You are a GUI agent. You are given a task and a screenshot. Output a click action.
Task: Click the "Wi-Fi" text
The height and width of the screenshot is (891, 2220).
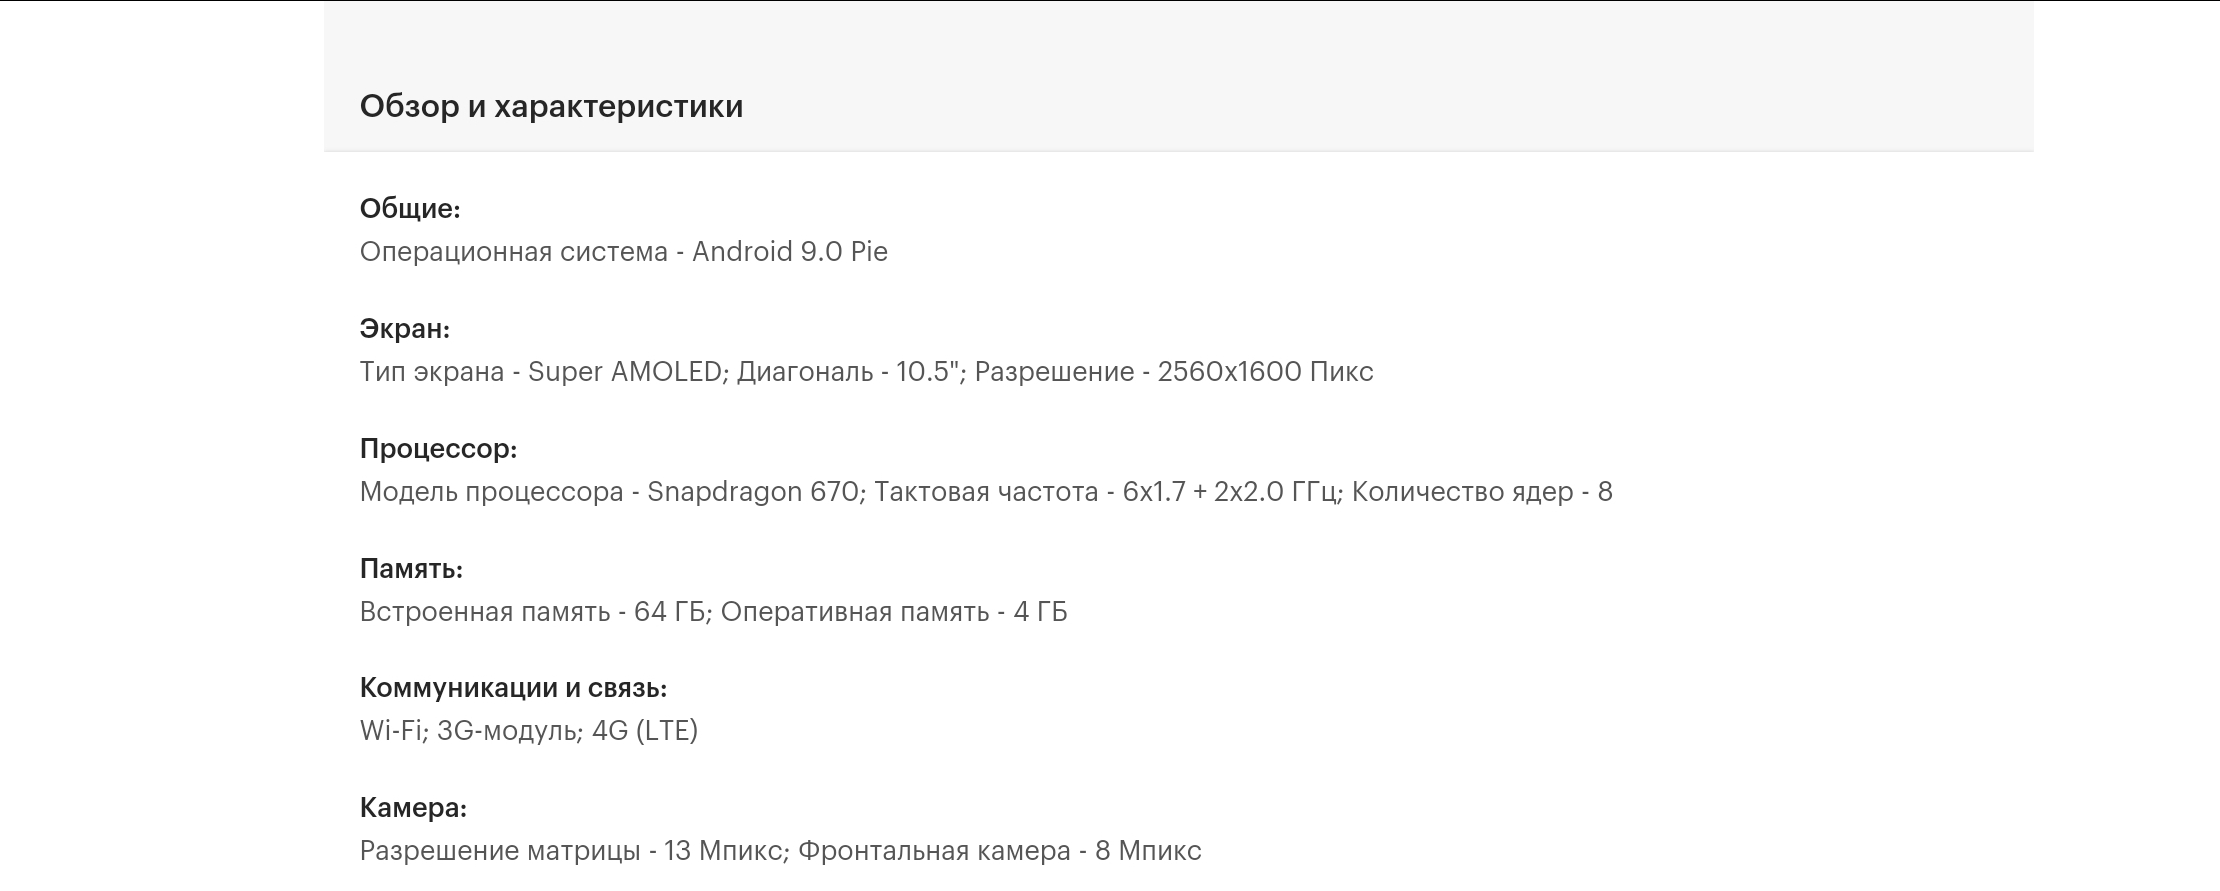(x=392, y=731)
